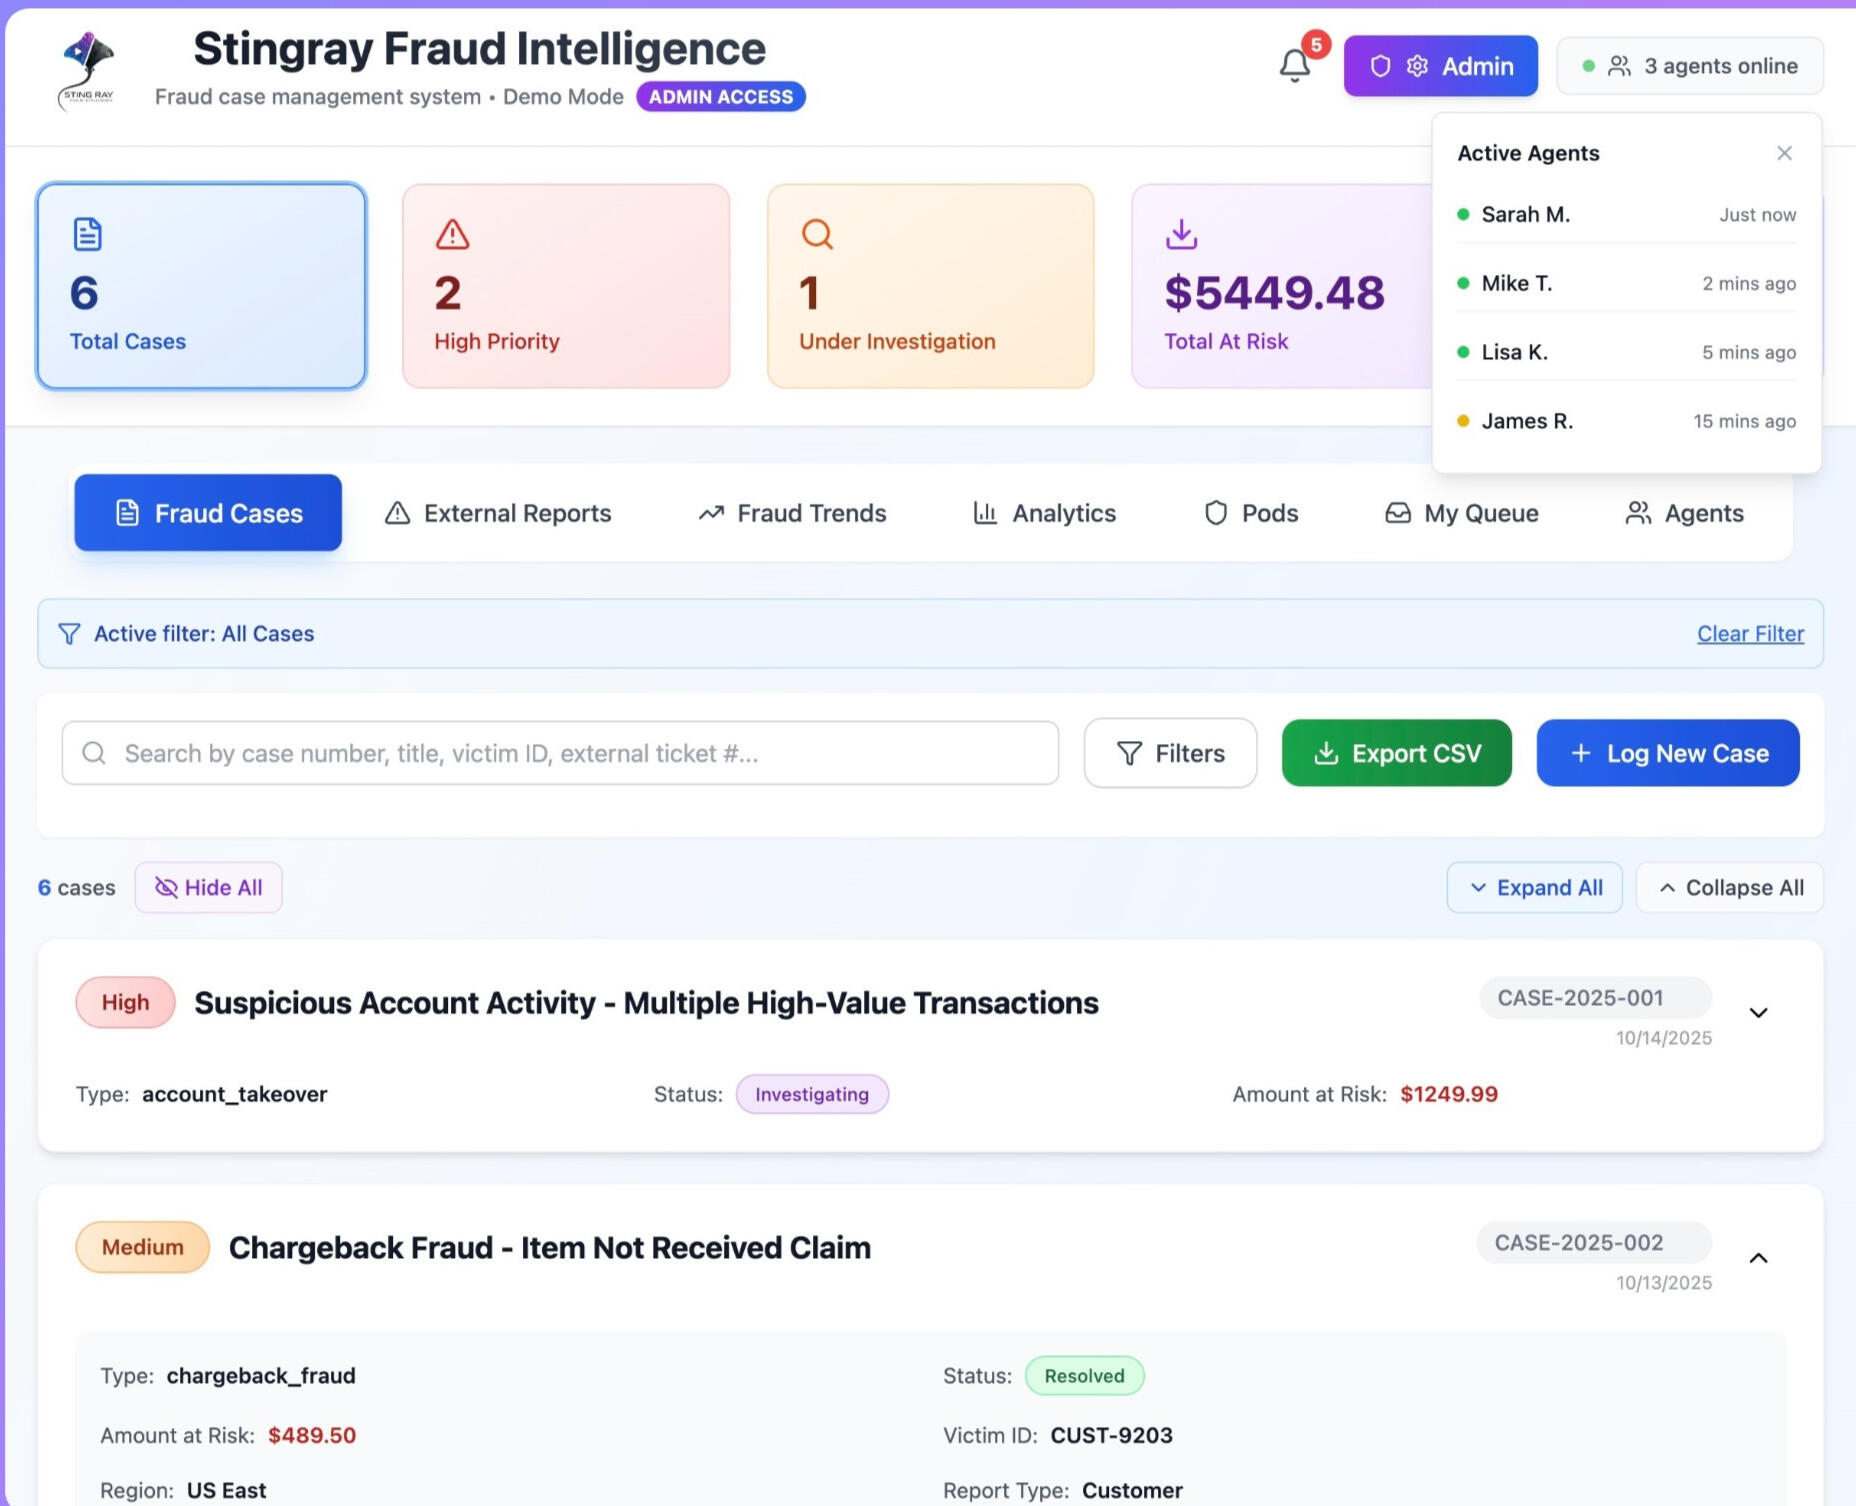The image size is (1856, 1506).
Task: Click the Stingray logo image
Action: pos(88,70)
